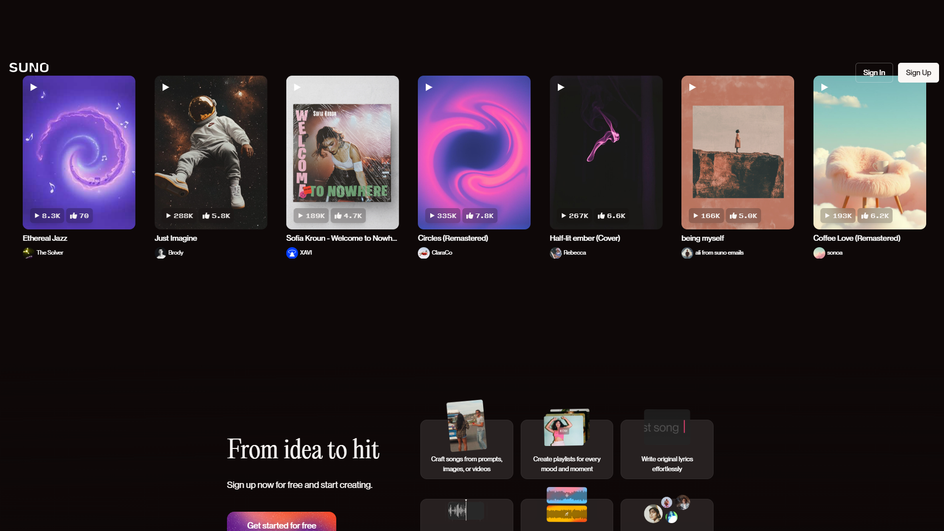Play the Just Imagine track
This screenshot has width=944, height=531.
coord(166,87)
